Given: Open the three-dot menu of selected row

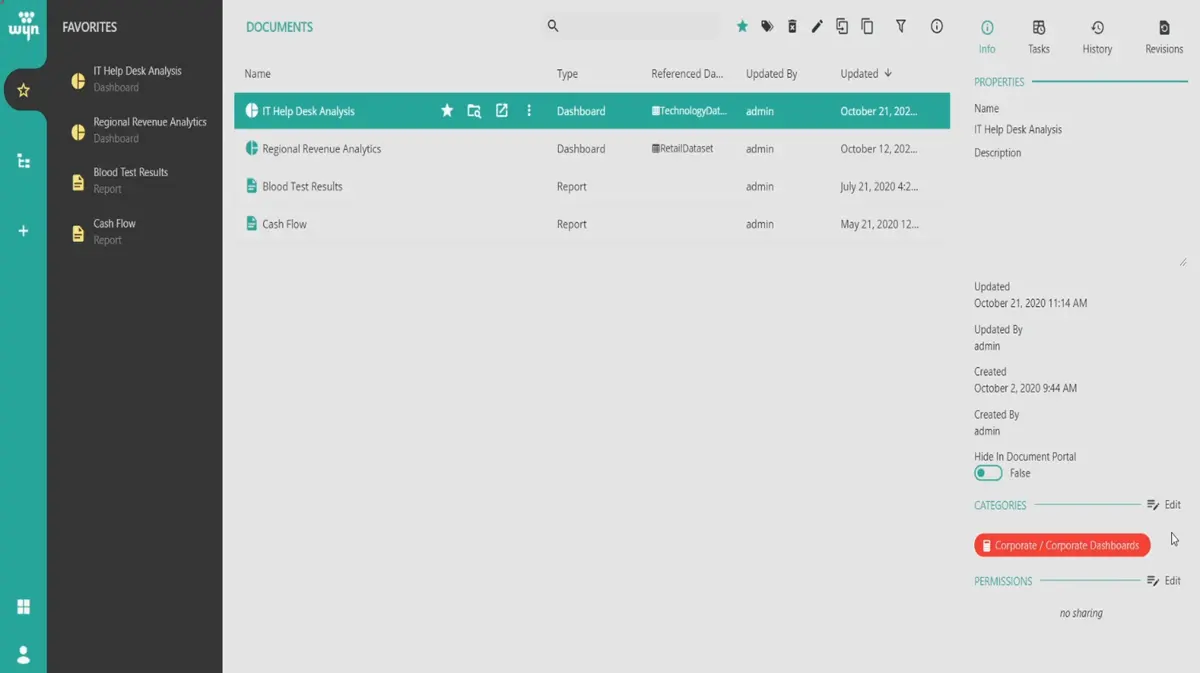Looking at the screenshot, I should pyautogui.click(x=529, y=111).
